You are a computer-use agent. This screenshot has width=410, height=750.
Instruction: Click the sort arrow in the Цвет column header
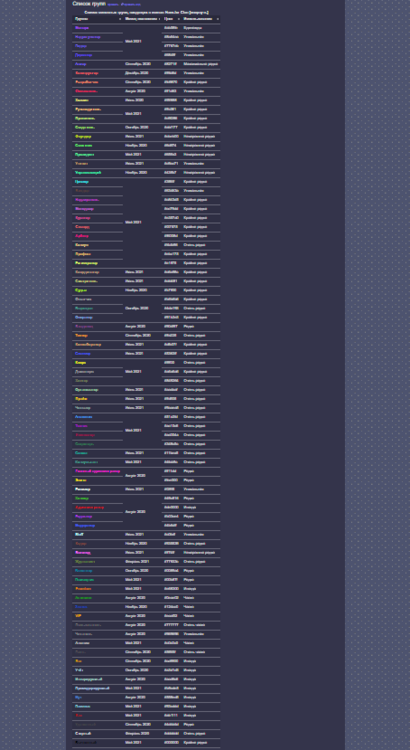(x=178, y=19)
